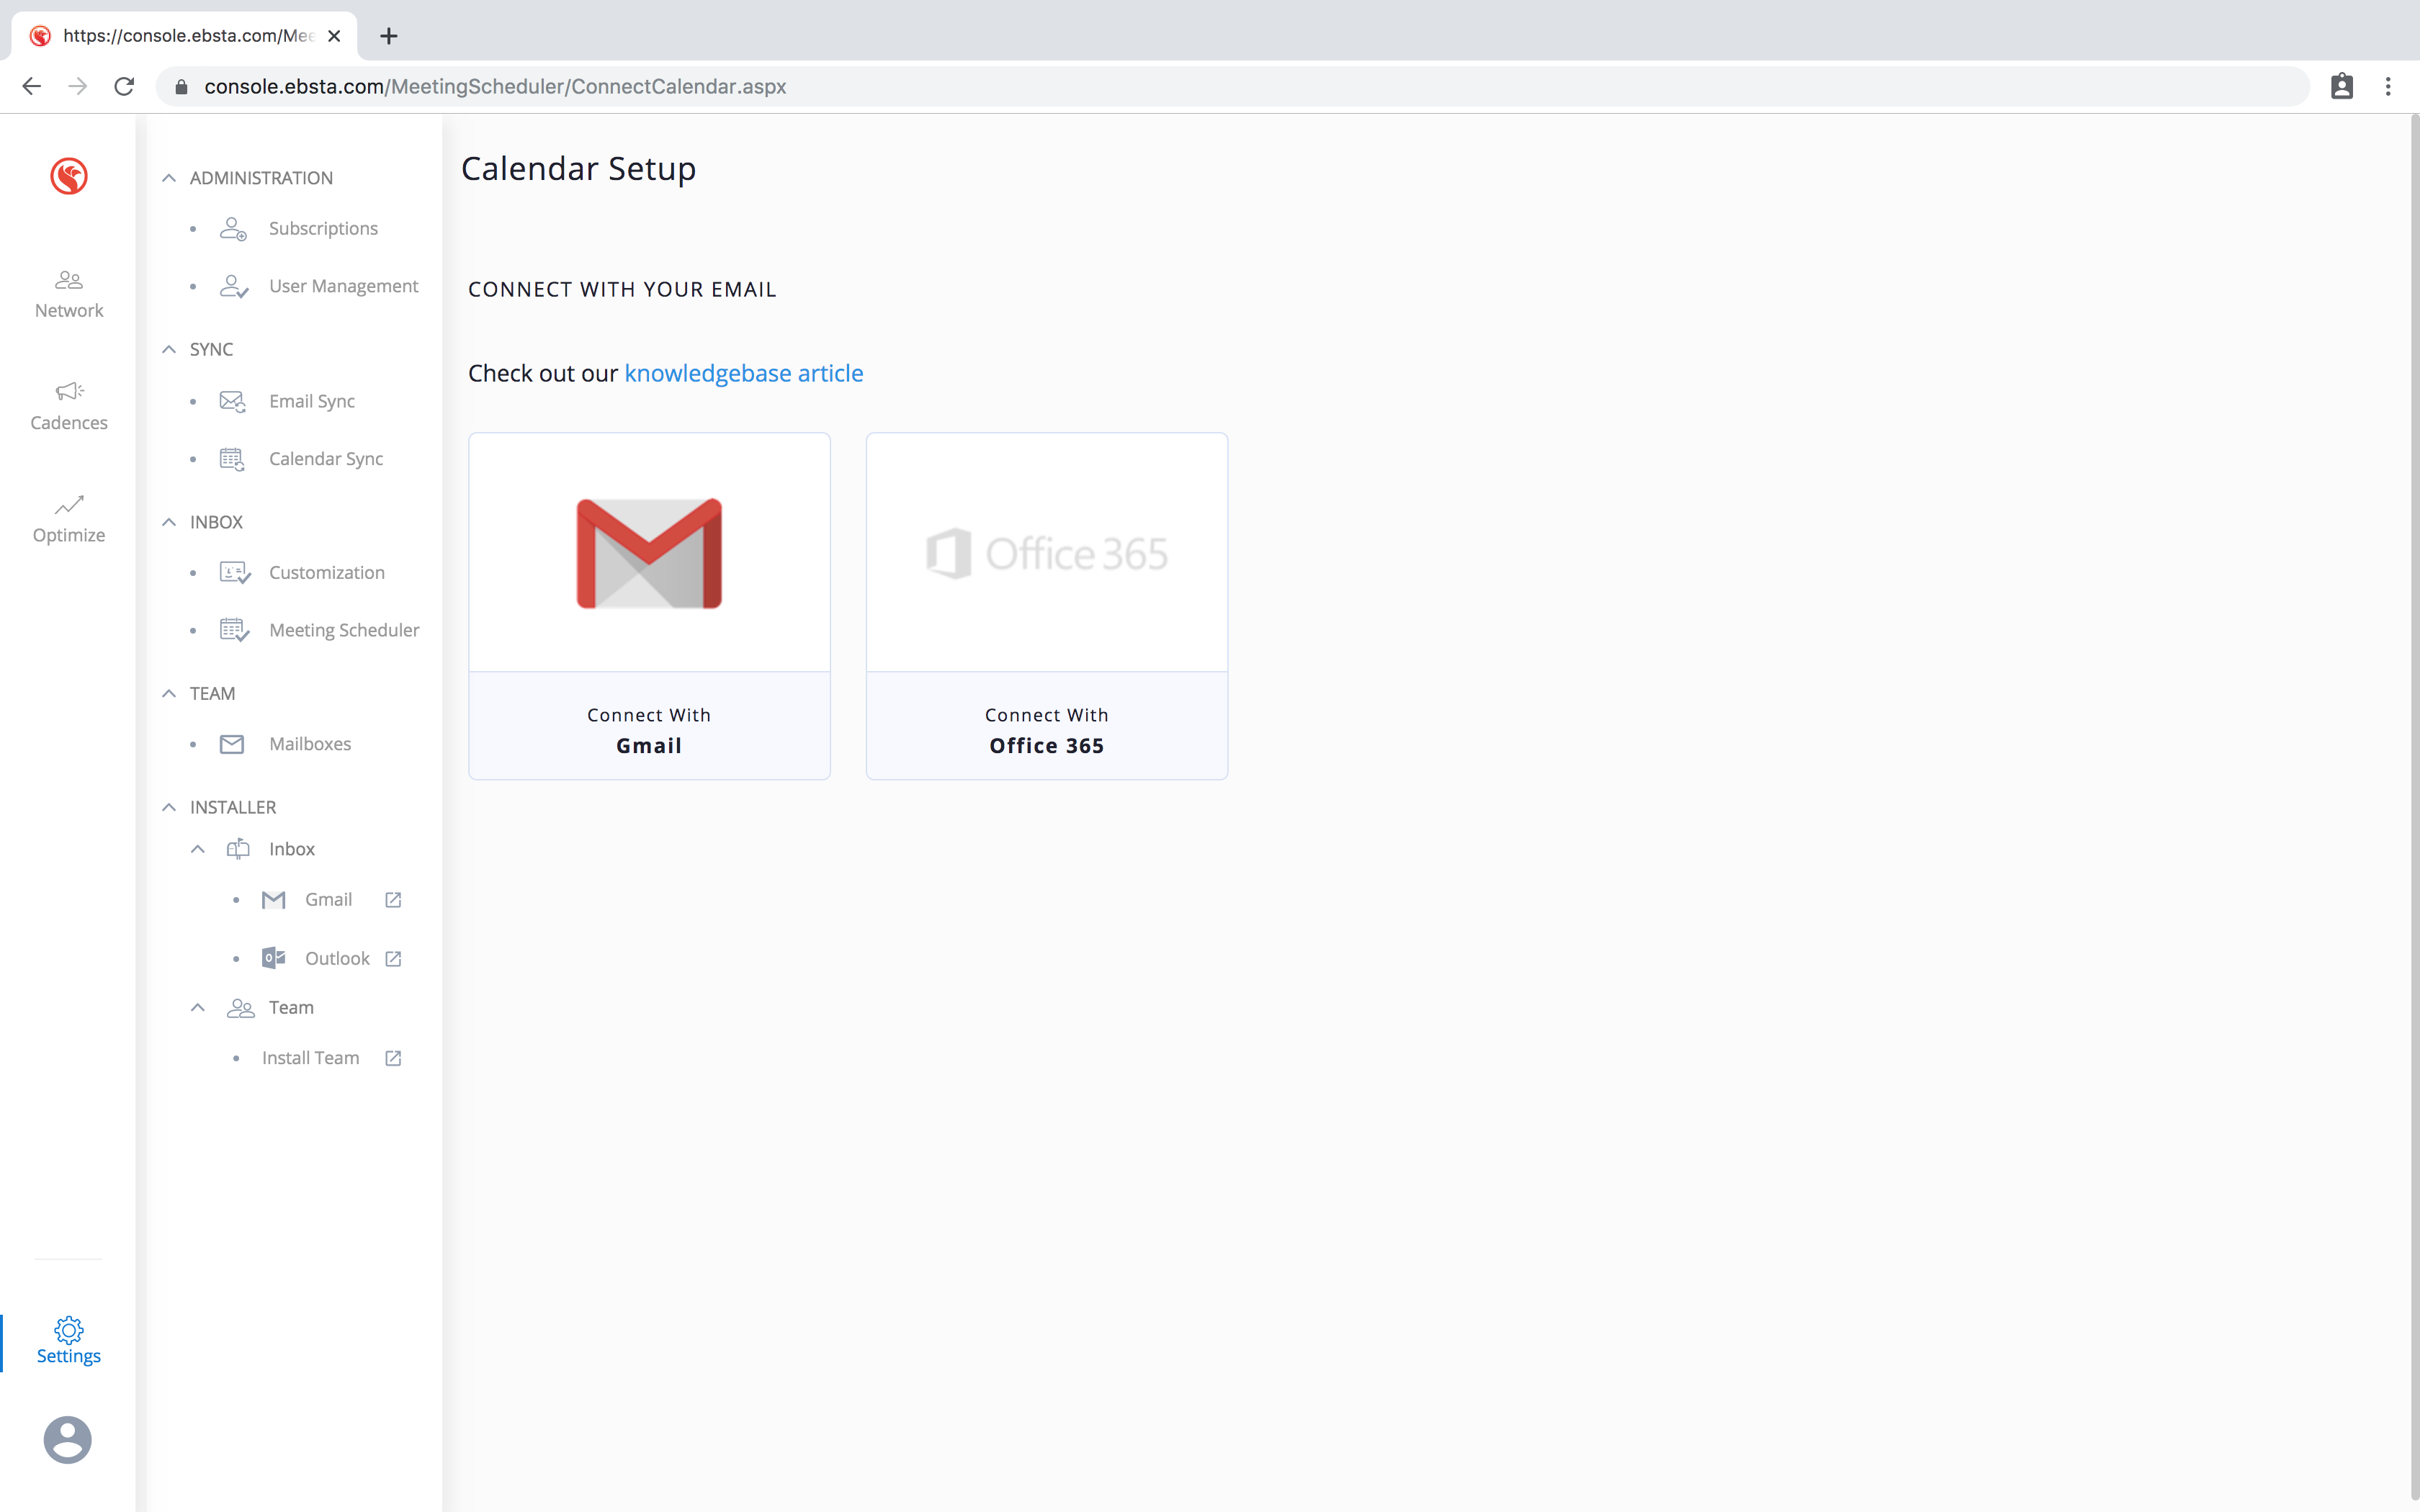Open the user profile avatar
2420x1512 pixels.
click(68, 1440)
